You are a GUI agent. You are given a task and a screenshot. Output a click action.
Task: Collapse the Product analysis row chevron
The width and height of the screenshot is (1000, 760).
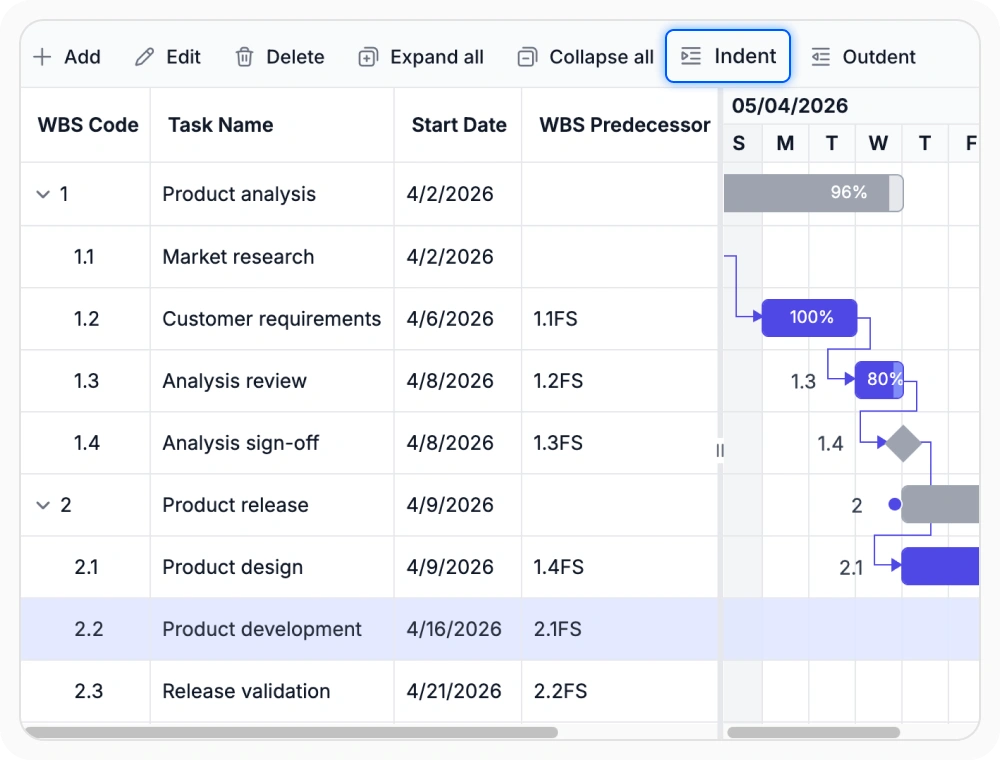pos(43,194)
